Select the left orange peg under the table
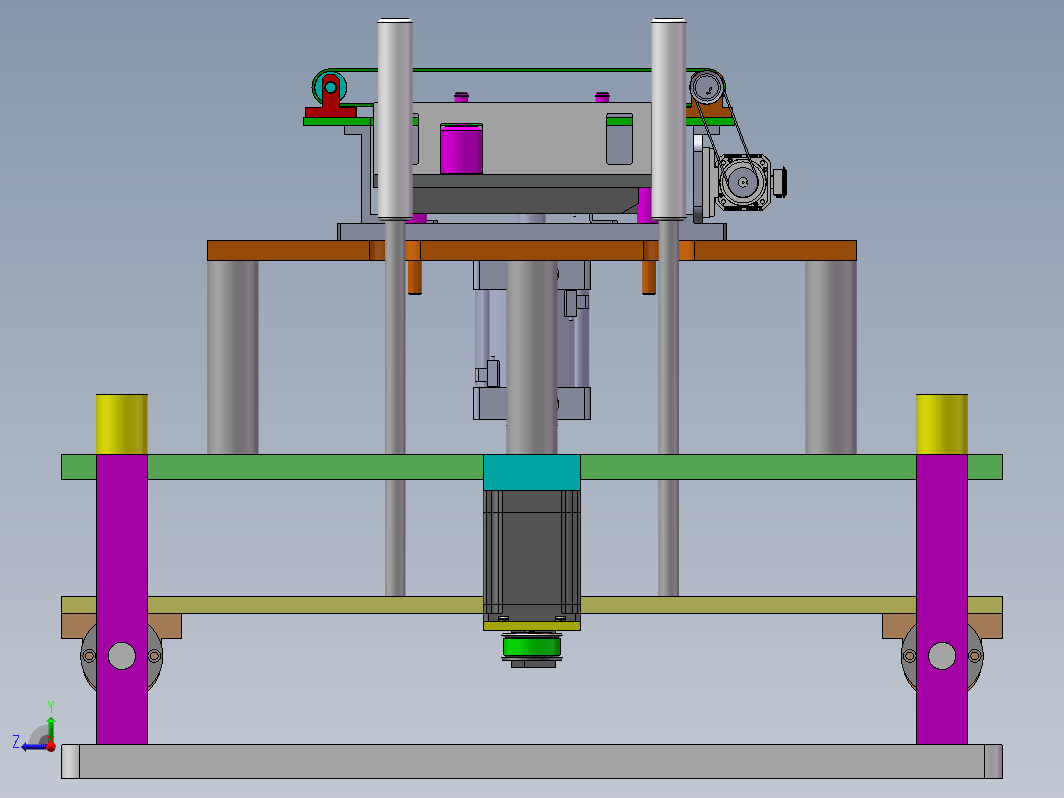Image resolution: width=1064 pixels, height=798 pixels. (x=415, y=277)
